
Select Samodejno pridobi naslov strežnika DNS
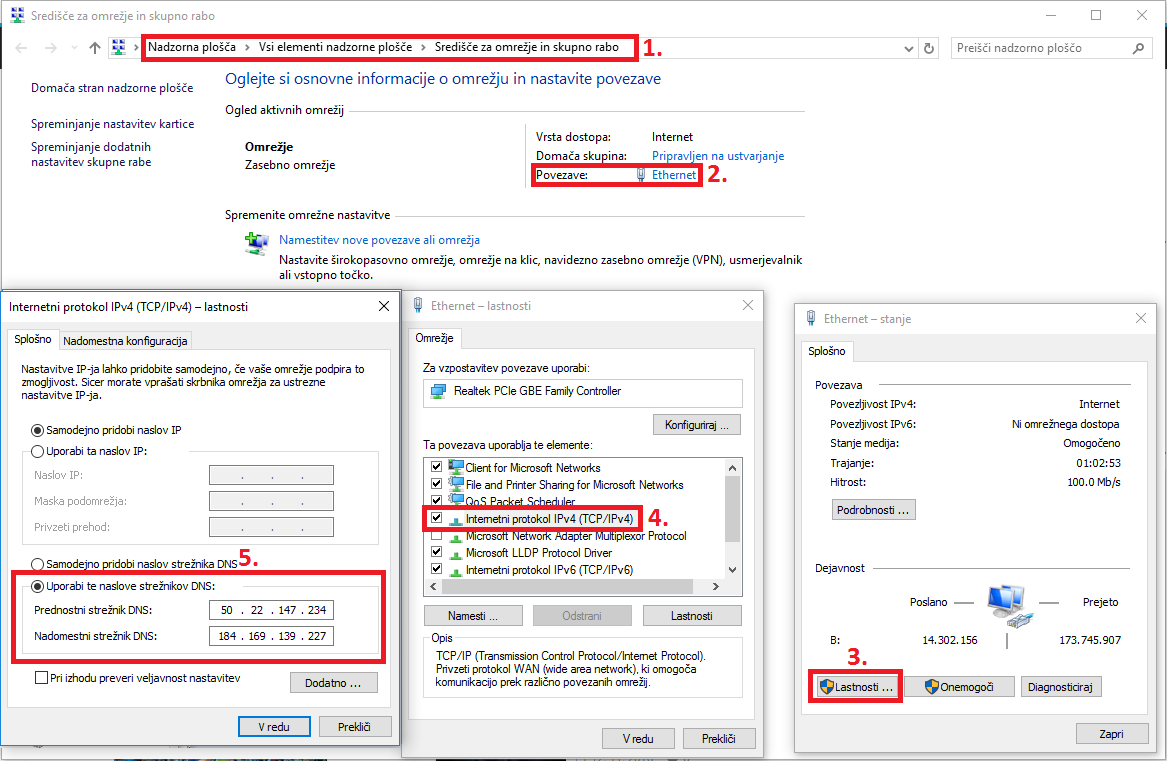click(38, 564)
